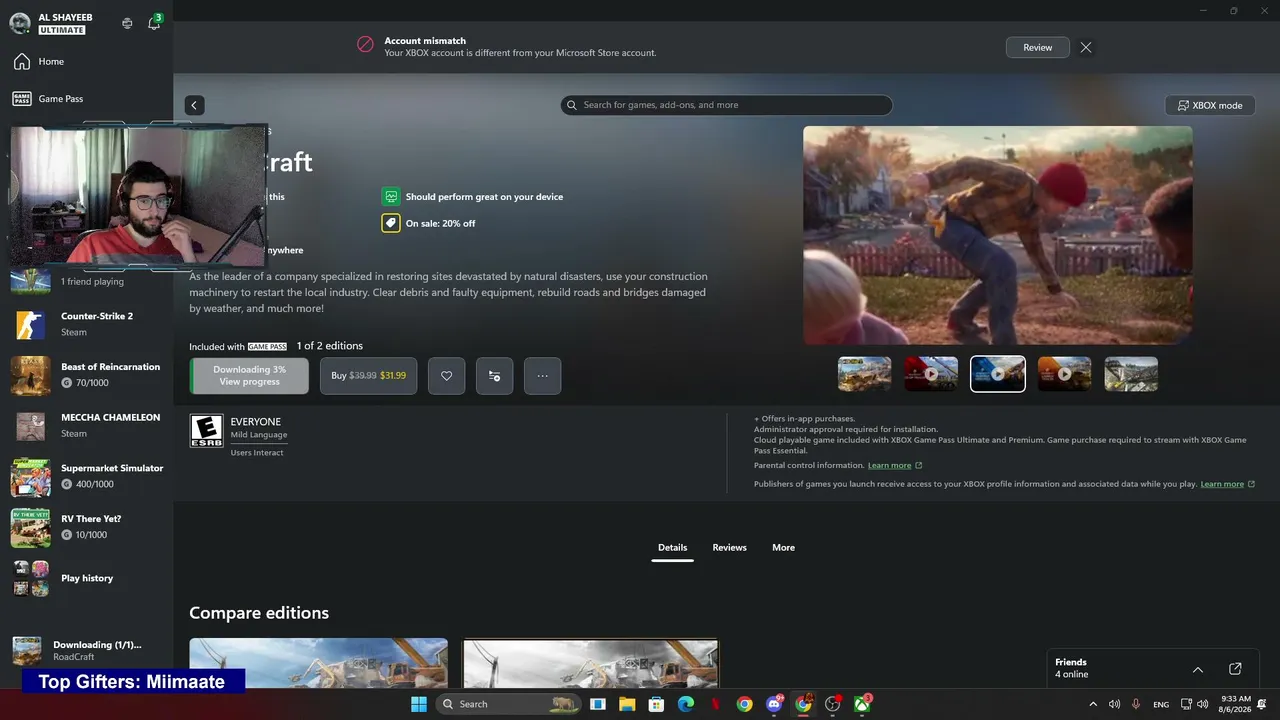Dismiss the Account mismatch banner
This screenshot has height=720, width=1280.
click(x=1086, y=47)
